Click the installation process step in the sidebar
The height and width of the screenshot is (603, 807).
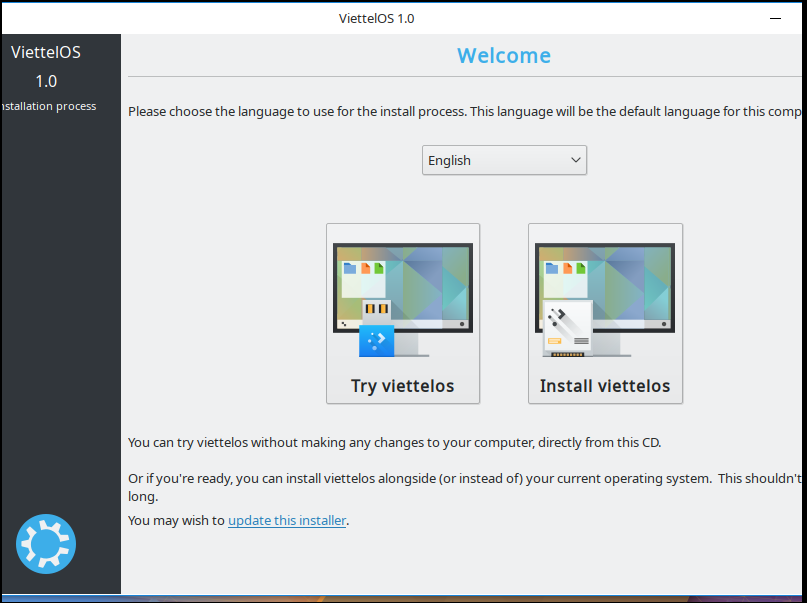point(48,106)
